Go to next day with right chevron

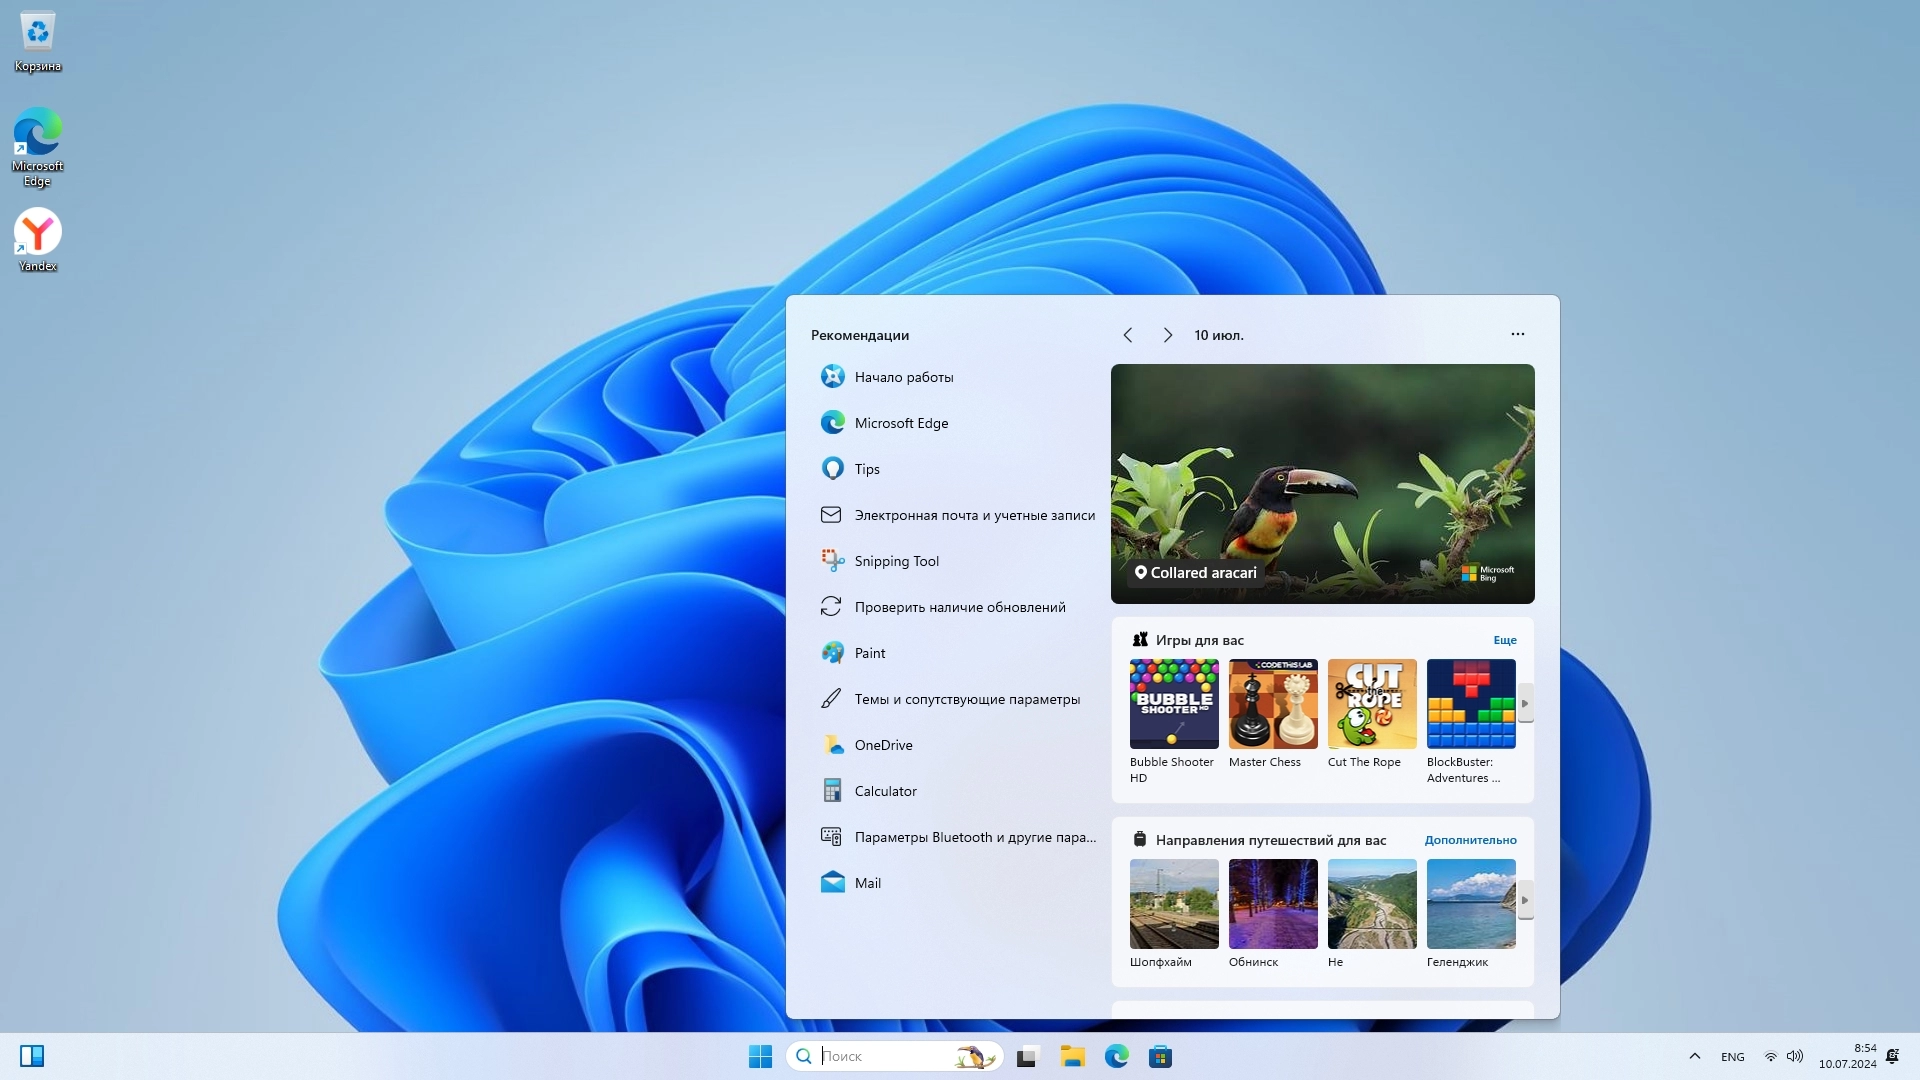1167,335
